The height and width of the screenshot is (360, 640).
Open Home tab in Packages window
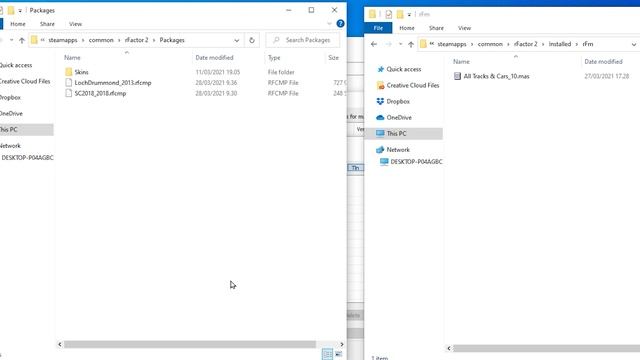click(18, 24)
